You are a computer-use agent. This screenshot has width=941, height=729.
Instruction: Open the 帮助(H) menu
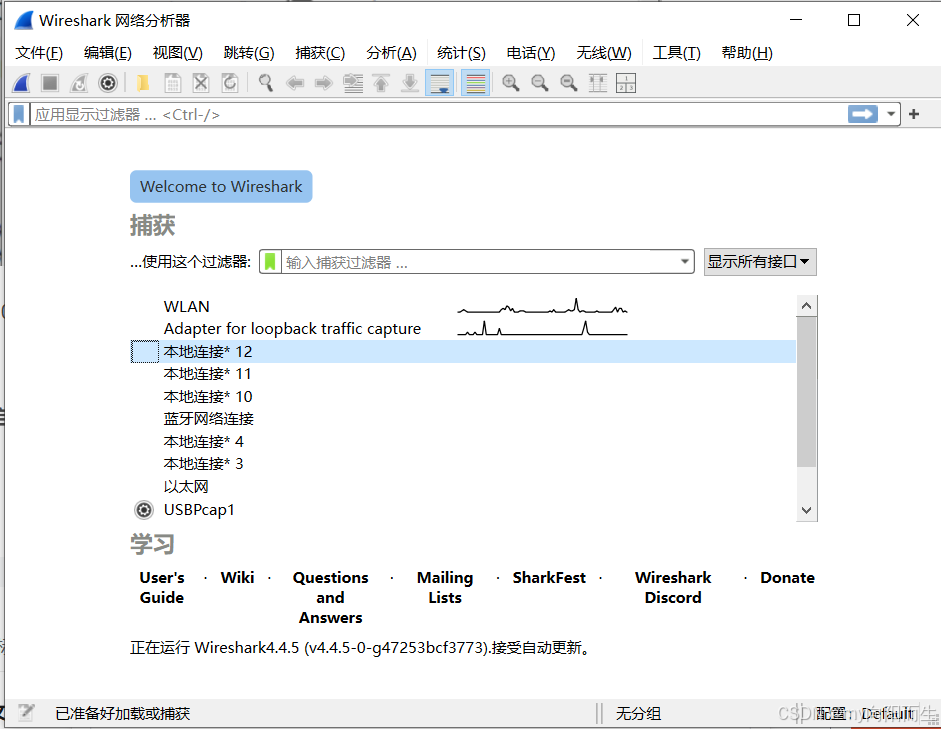[x=747, y=53]
